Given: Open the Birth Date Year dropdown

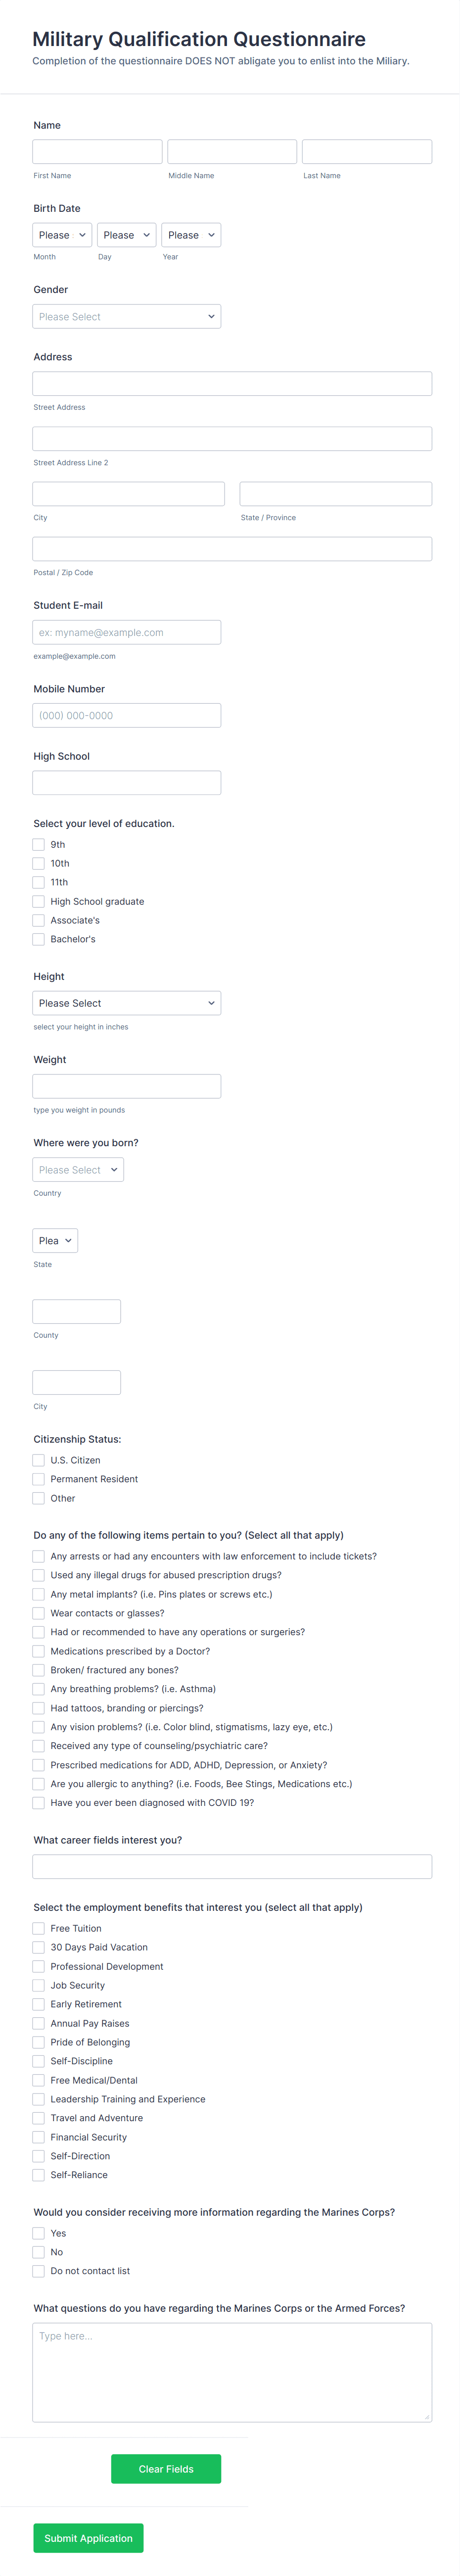Looking at the screenshot, I should (x=190, y=234).
